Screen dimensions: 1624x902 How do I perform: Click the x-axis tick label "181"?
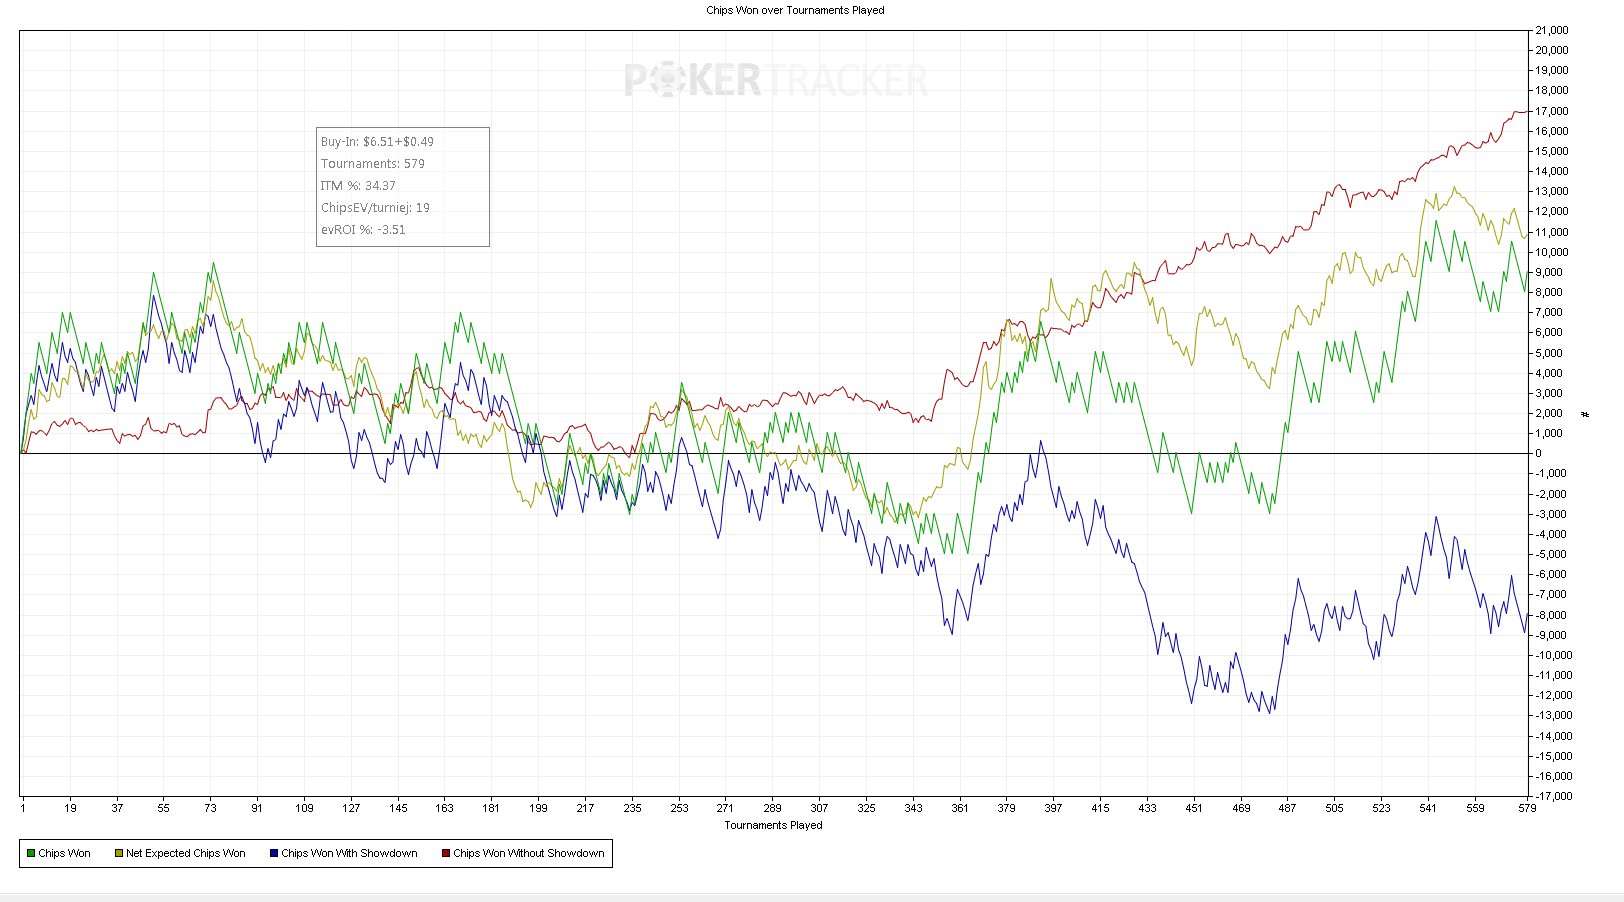pos(491,808)
